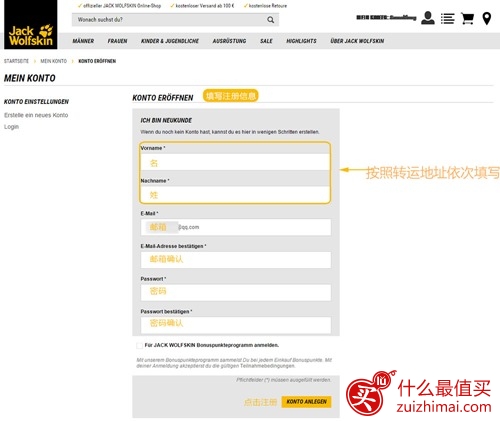The width and height of the screenshot is (500, 421).
Task: Click the 'Mein Konto: Anmeldung' header text
Action: coord(386,17)
